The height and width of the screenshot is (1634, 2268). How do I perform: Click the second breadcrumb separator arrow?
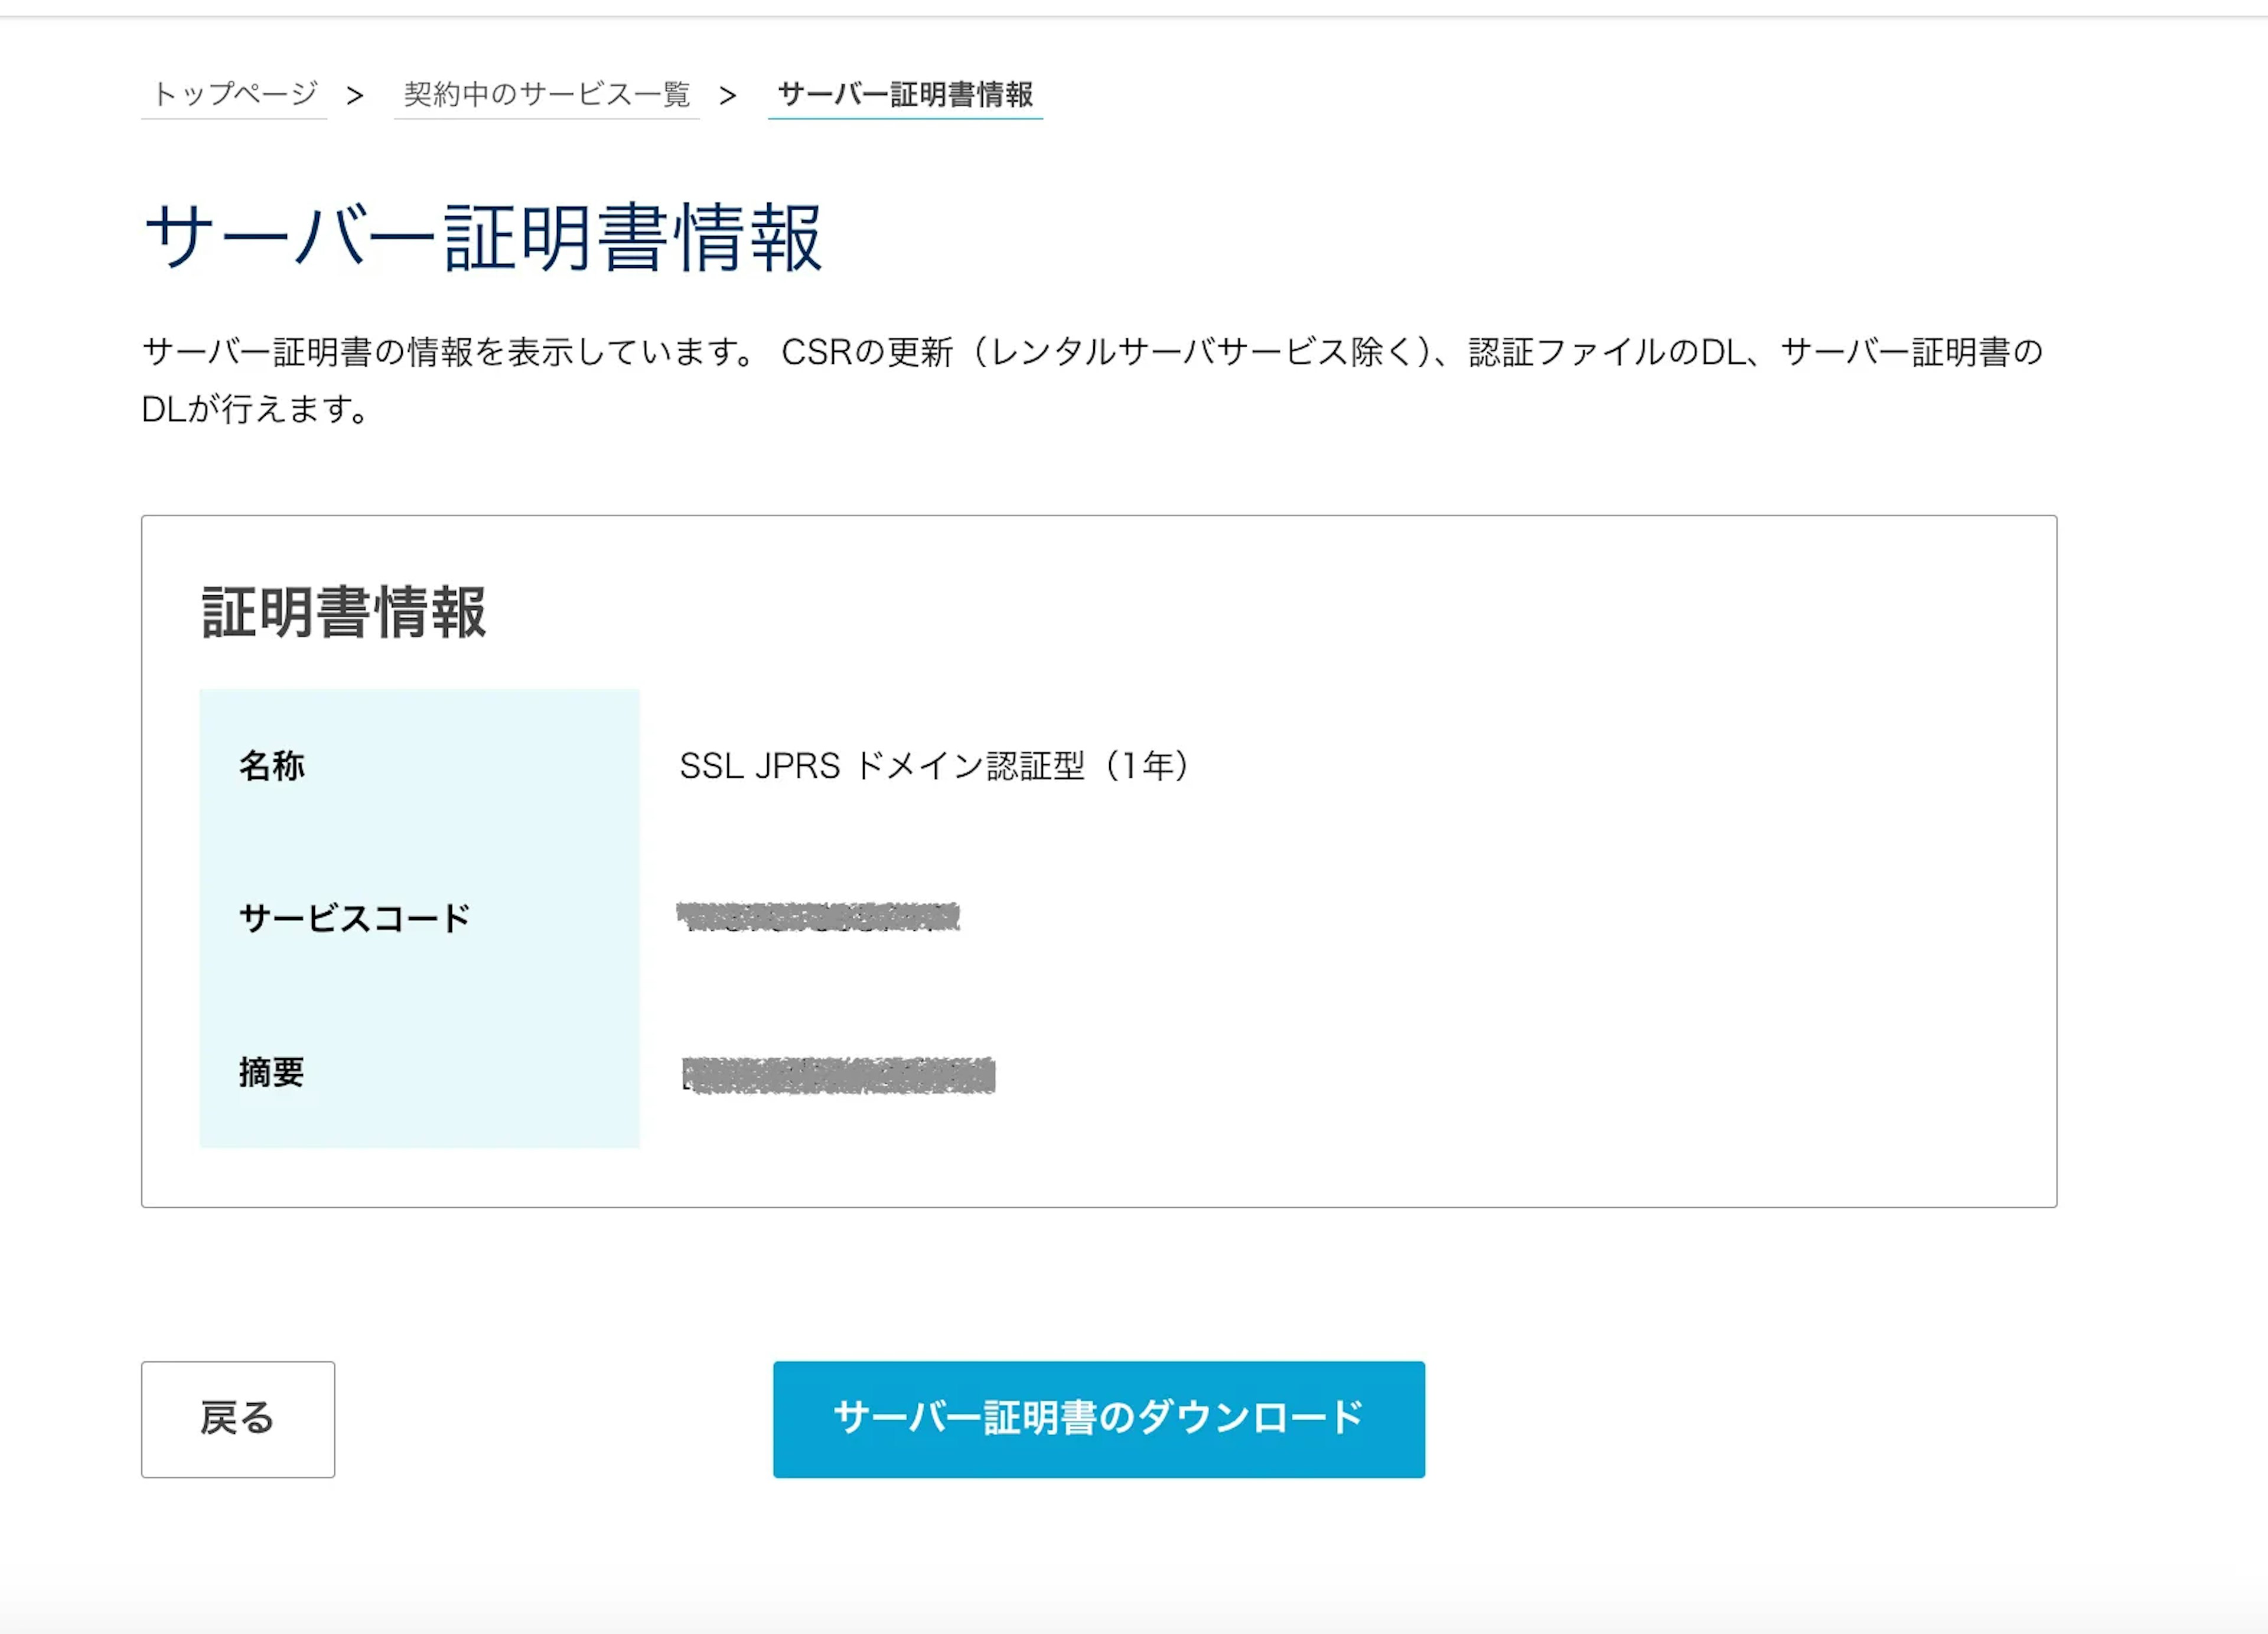point(728,96)
